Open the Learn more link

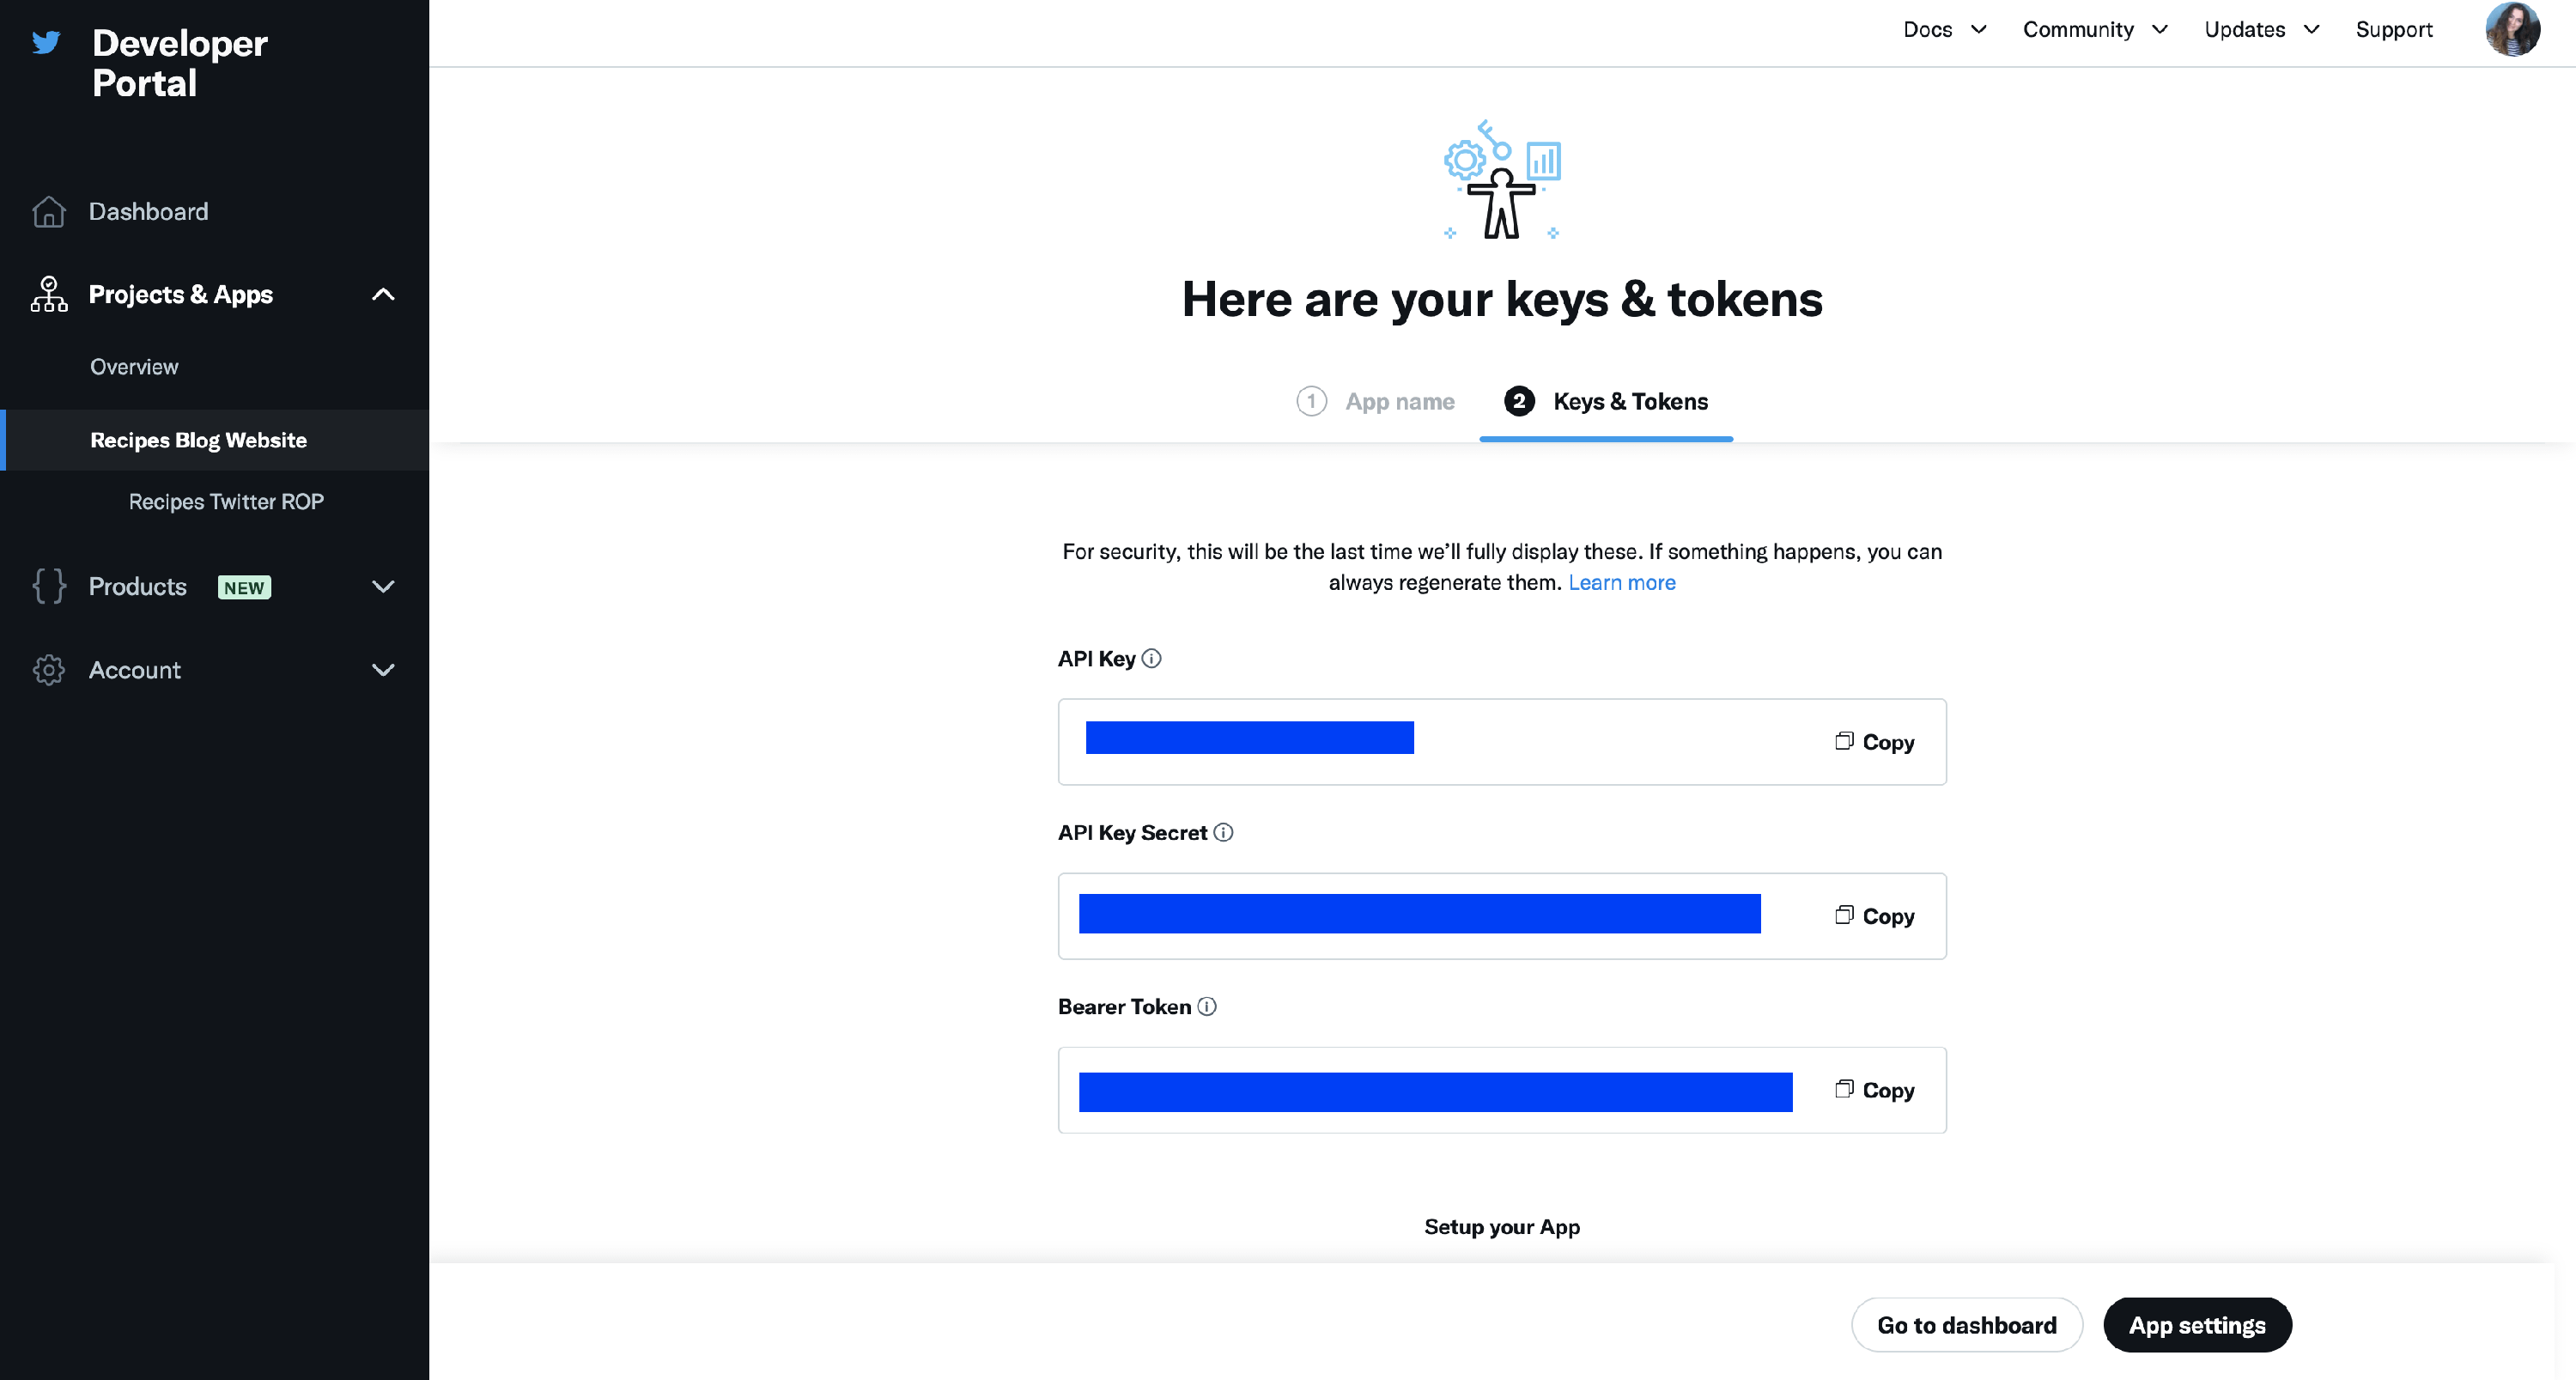tap(1621, 582)
